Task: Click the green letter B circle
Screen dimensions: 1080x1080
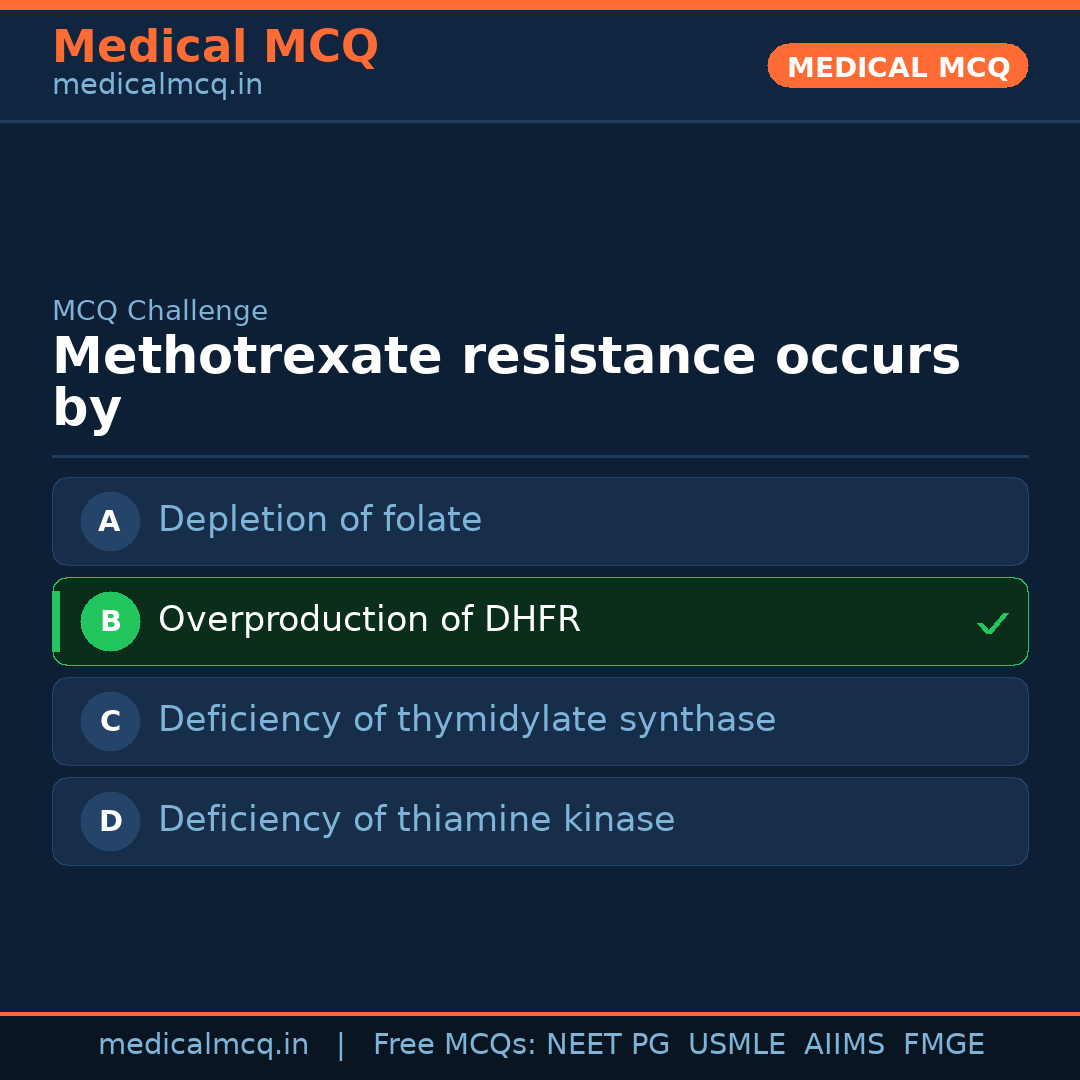Action: pos(110,621)
